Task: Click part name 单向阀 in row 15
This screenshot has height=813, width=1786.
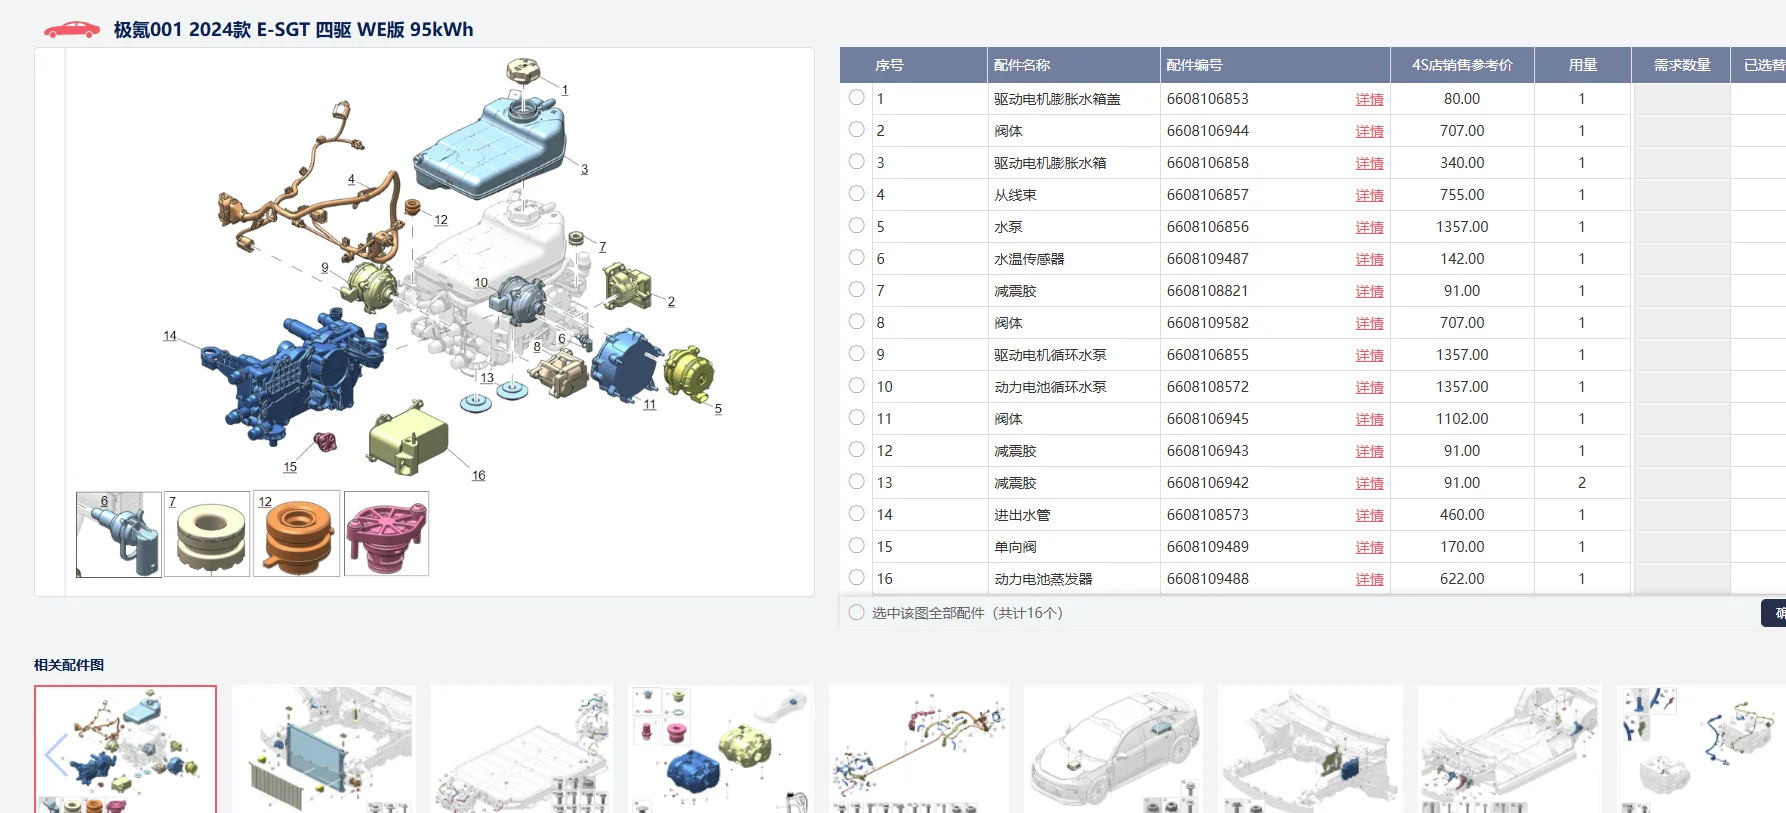Action: click(1015, 547)
